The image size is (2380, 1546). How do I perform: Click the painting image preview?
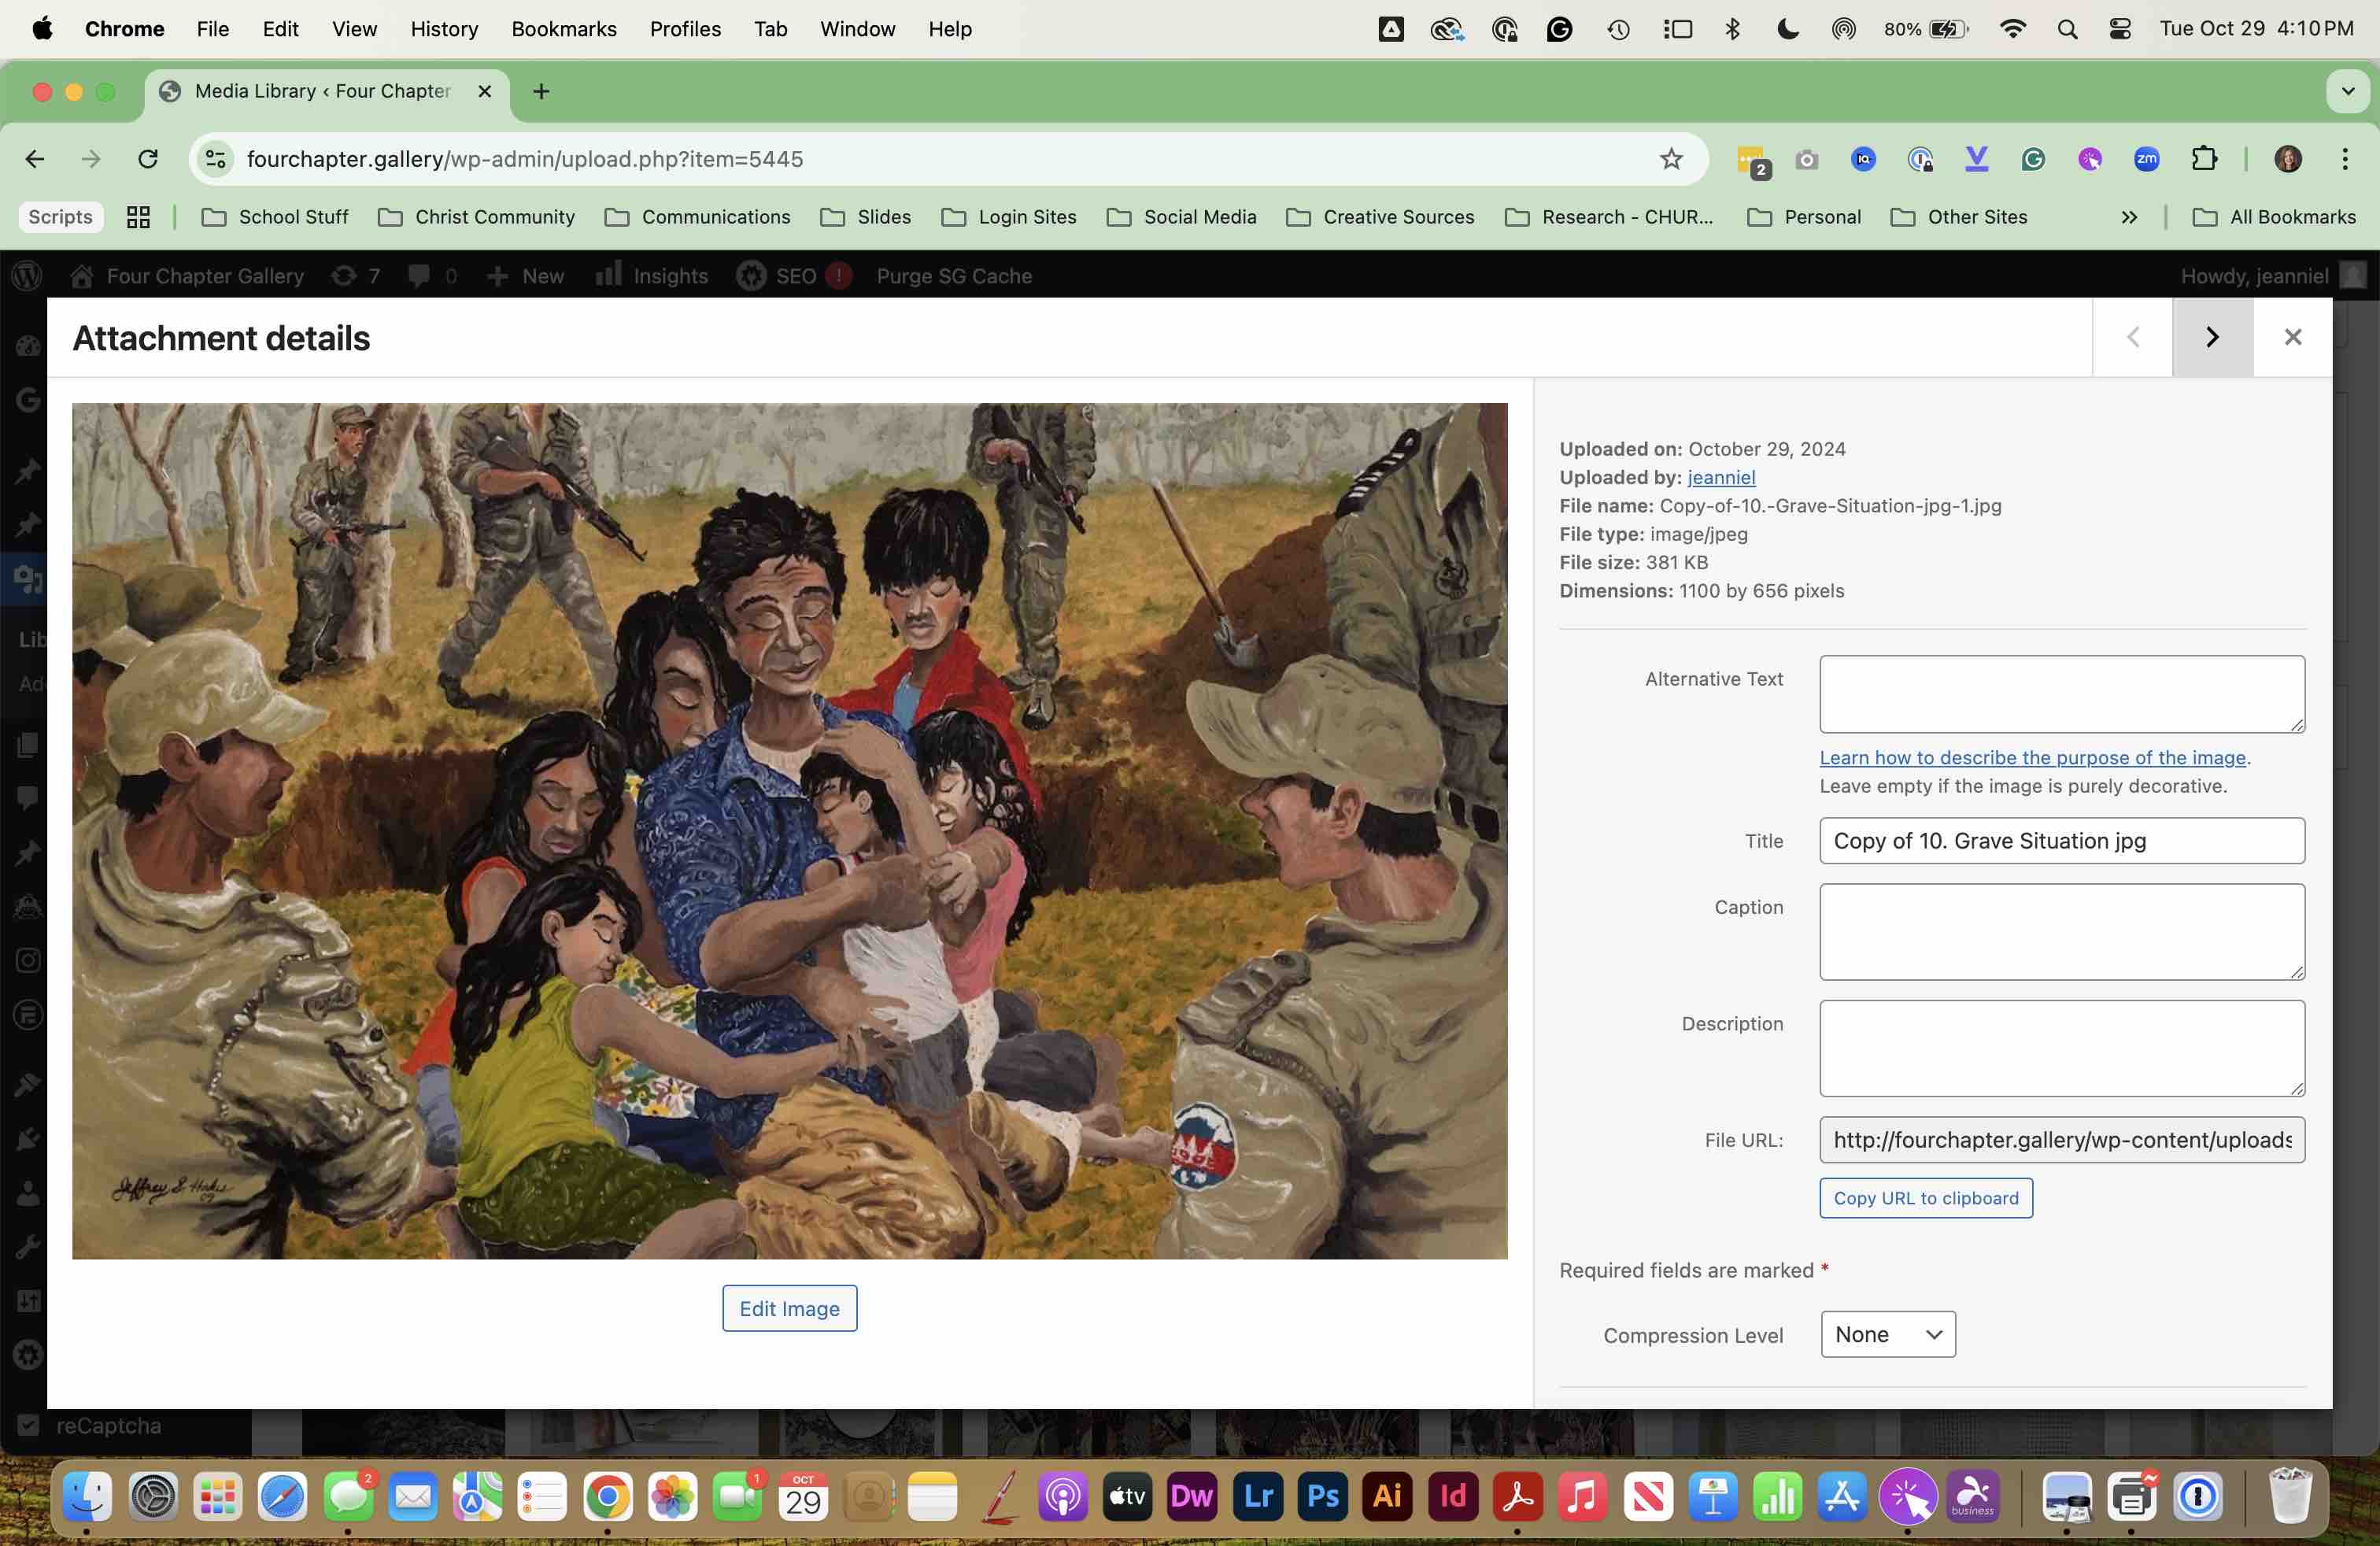pyautogui.click(x=789, y=831)
